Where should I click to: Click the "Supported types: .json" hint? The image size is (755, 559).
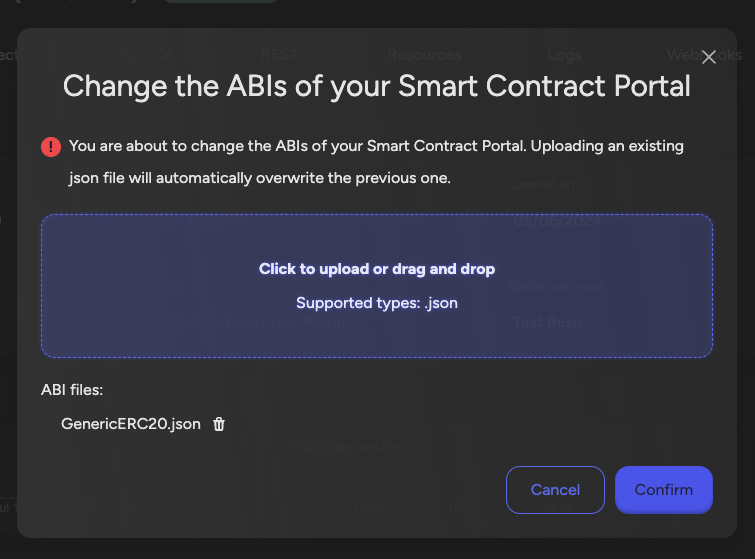[377, 302]
